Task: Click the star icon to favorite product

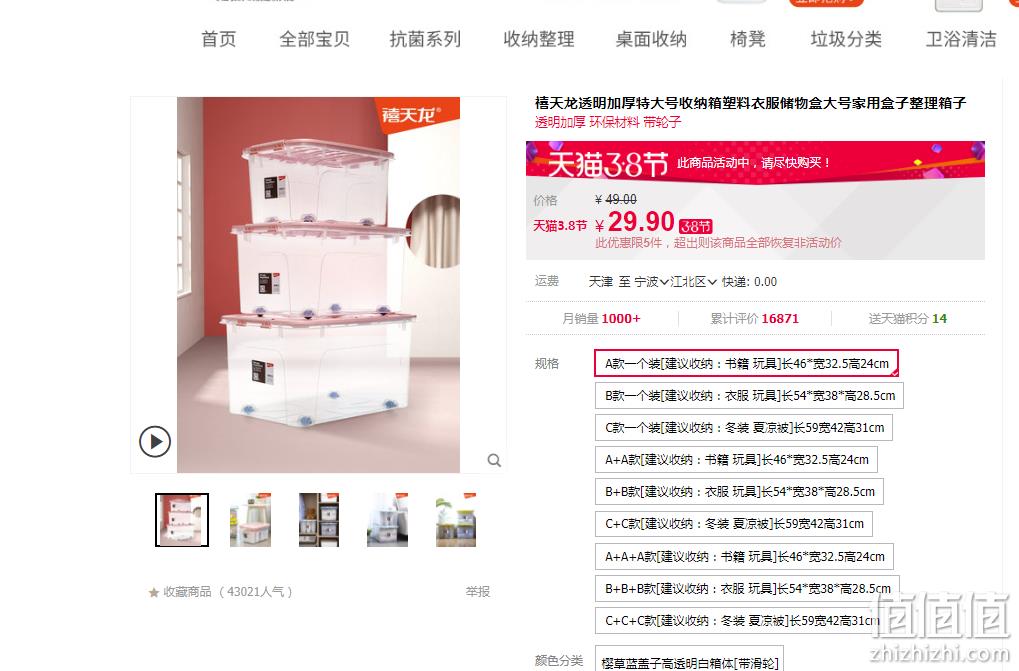Action: click(153, 592)
